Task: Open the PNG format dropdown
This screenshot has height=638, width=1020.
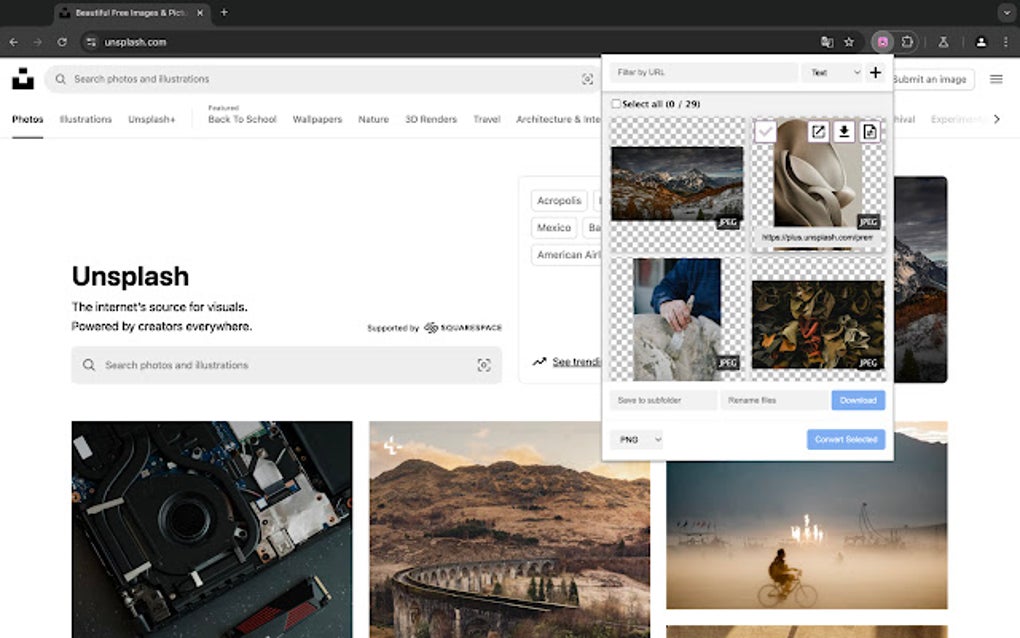Action: click(x=637, y=439)
